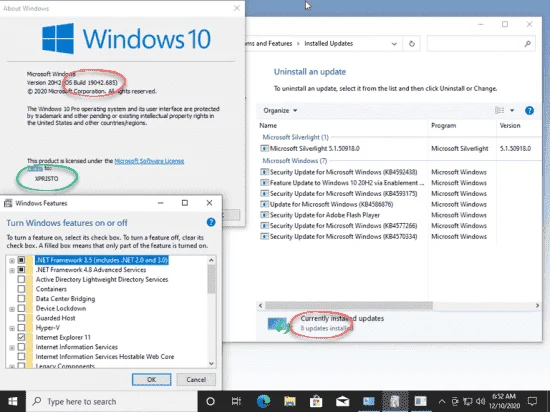Enable Device Lockdown checkbox
Screen dimensions: 550x412
coord(21,308)
